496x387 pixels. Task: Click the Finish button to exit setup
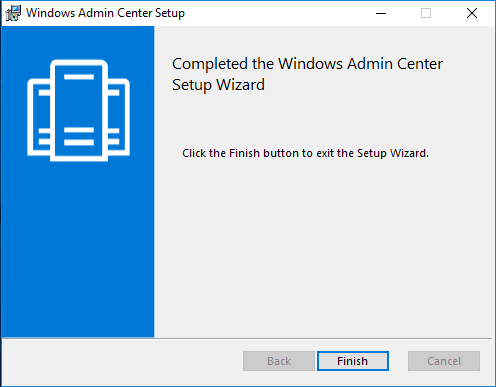(353, 361)
